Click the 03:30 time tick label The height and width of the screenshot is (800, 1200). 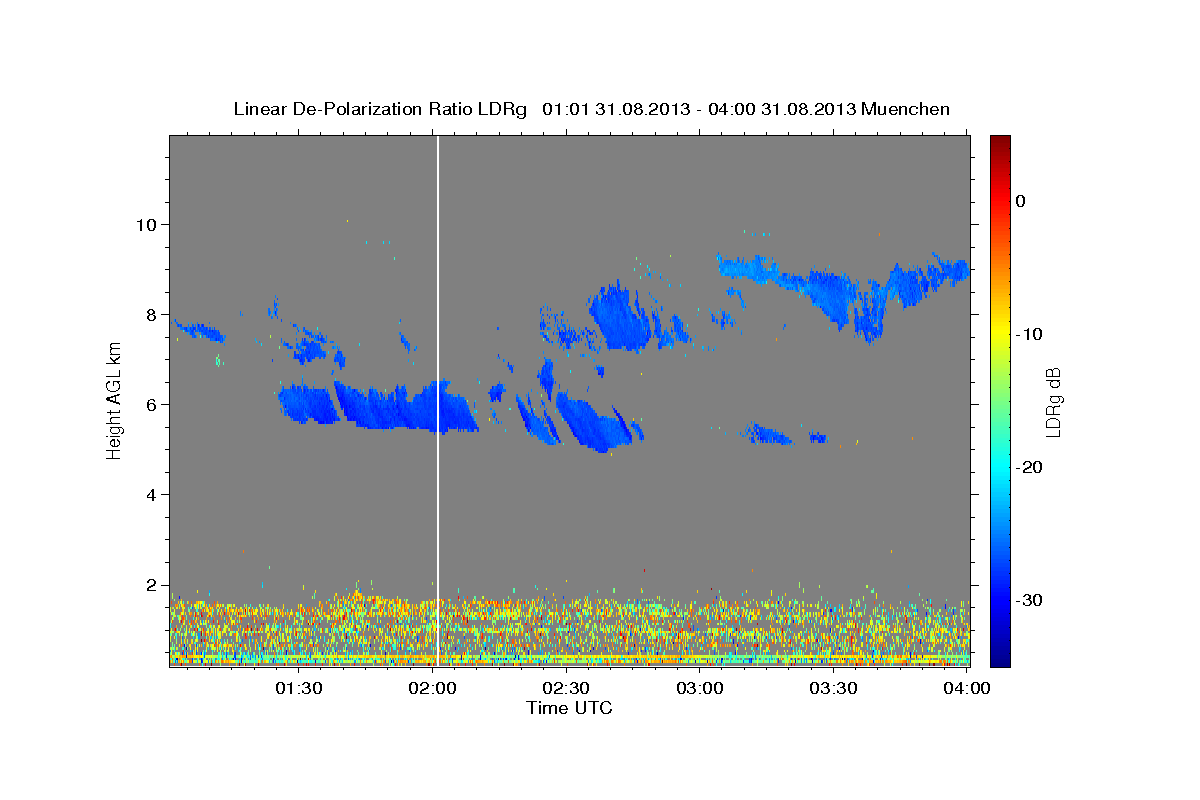tap(835, 689)
